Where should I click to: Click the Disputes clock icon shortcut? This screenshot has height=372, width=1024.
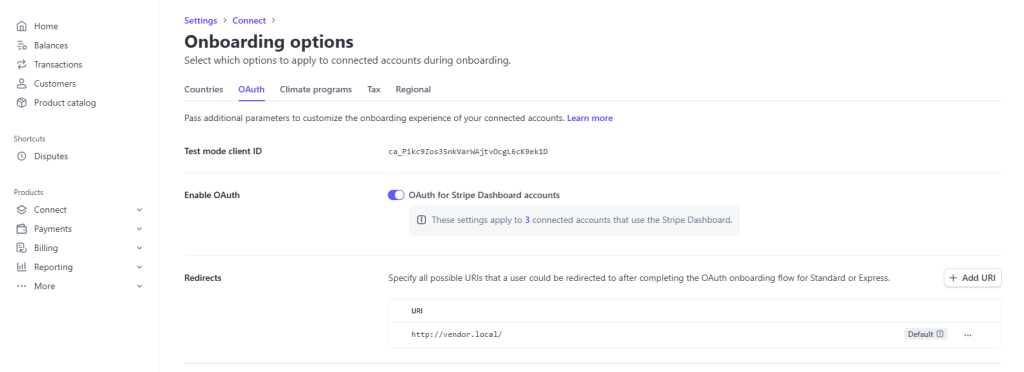(22, 157)
